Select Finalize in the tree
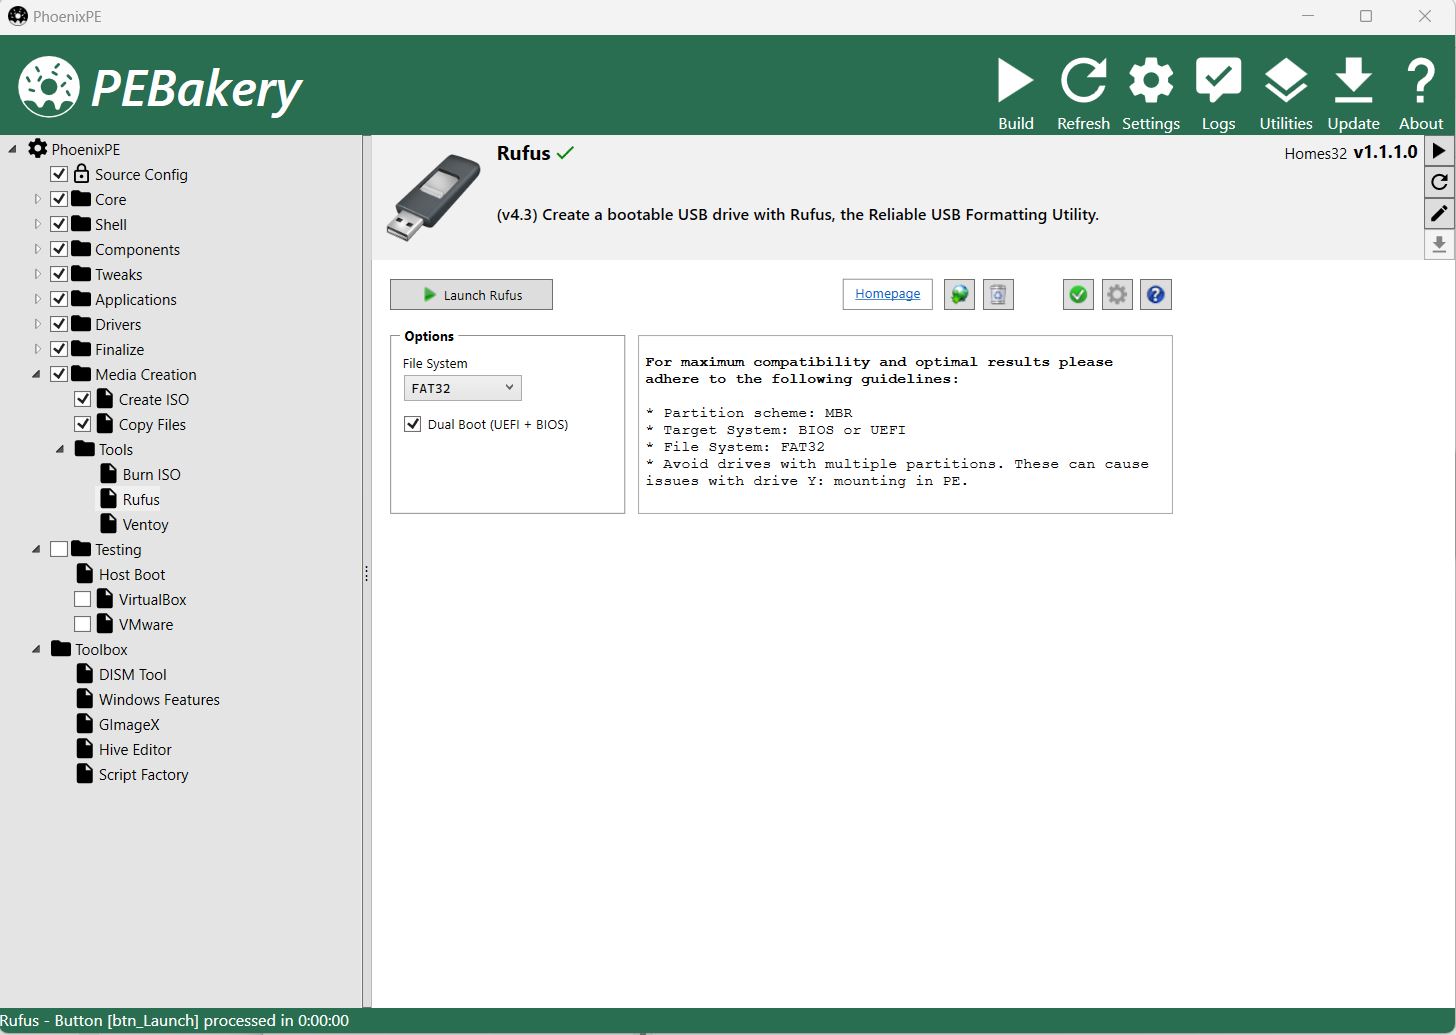The height and width of the screenshot is (1035, 1456). 120,349
